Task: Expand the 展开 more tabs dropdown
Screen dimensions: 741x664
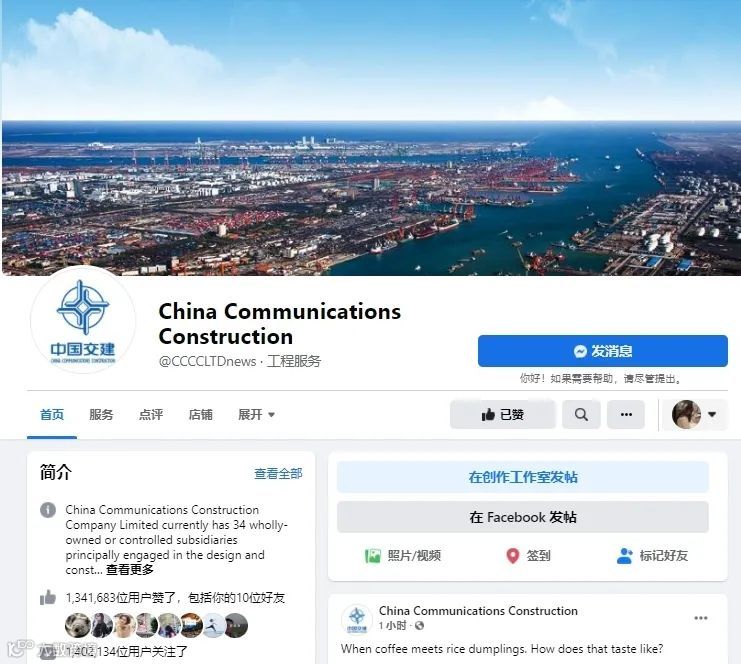Action: 257,414
